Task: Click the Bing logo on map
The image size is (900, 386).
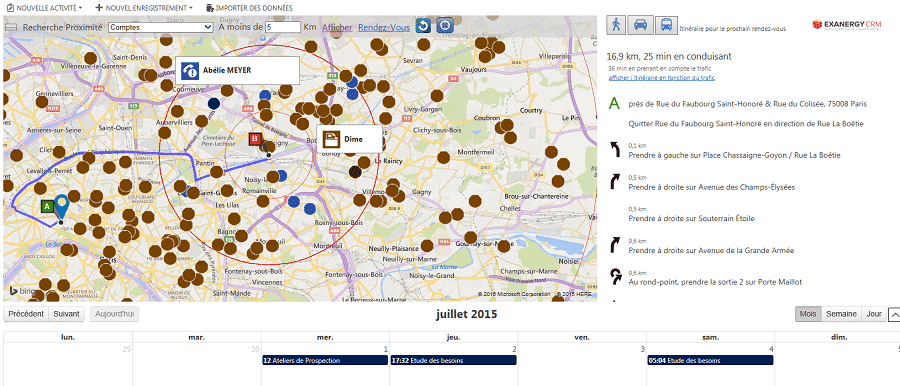Action: pyautogui.click(x=23, y=291)
